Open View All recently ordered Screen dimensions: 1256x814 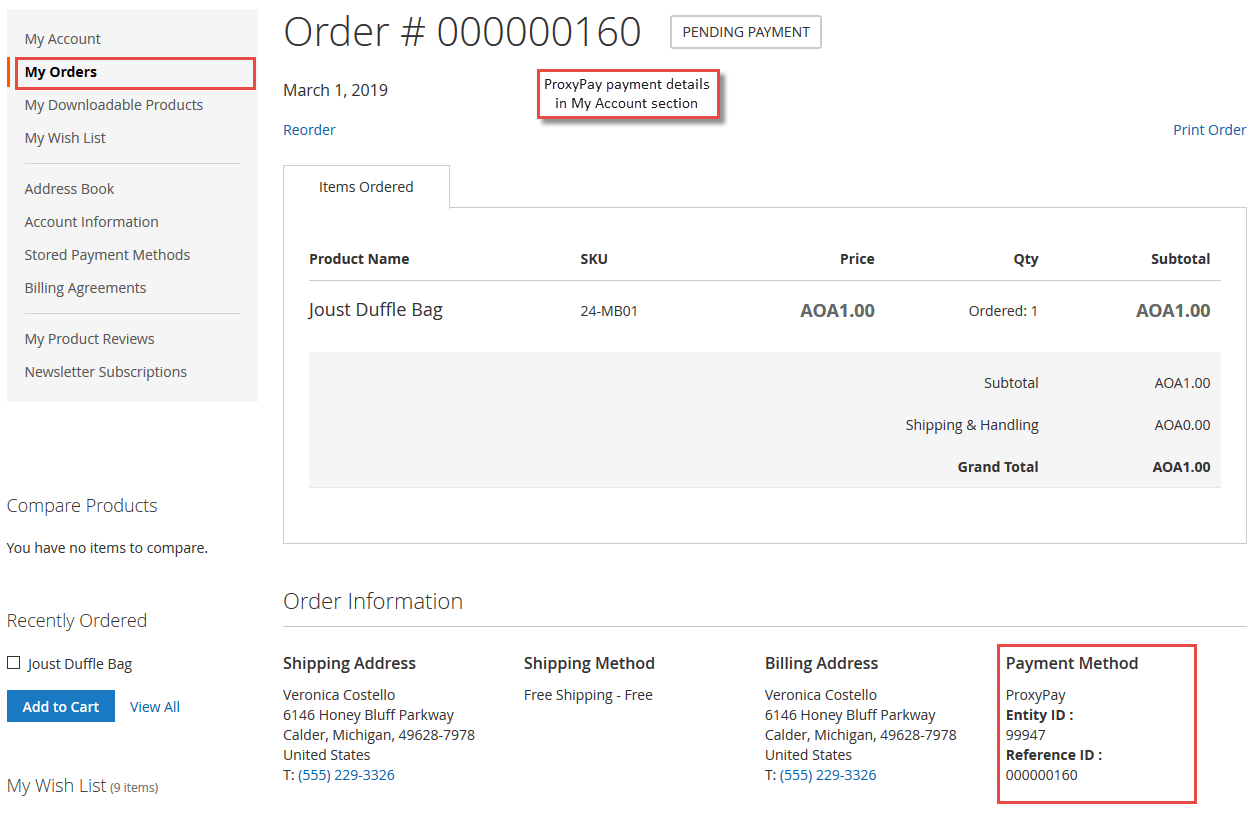(155, 707)
